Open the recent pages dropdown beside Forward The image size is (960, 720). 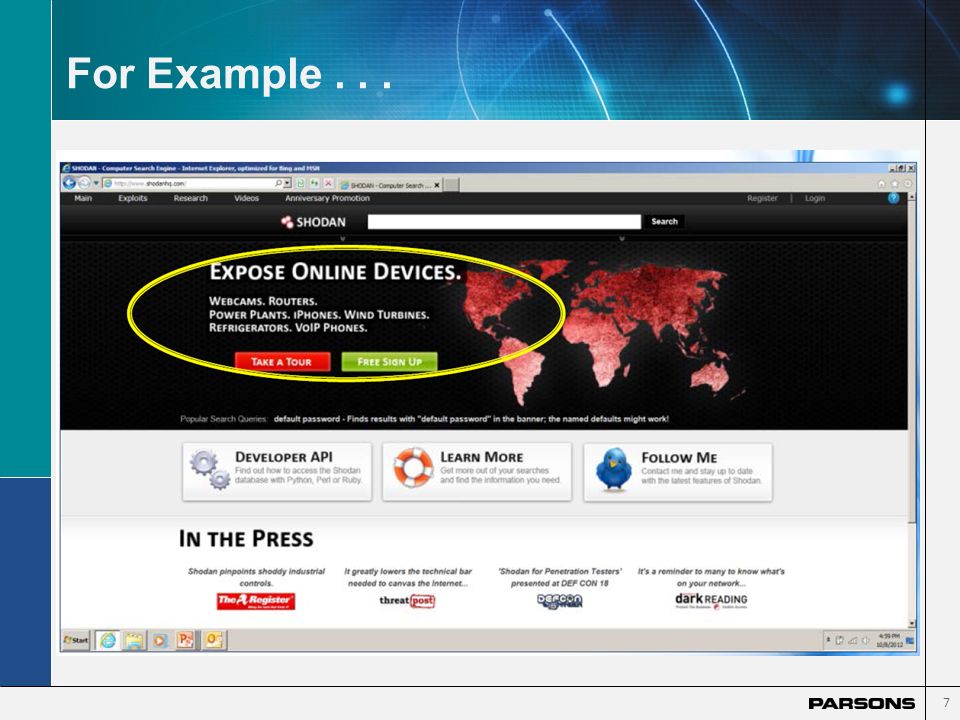tap(96, 183)
